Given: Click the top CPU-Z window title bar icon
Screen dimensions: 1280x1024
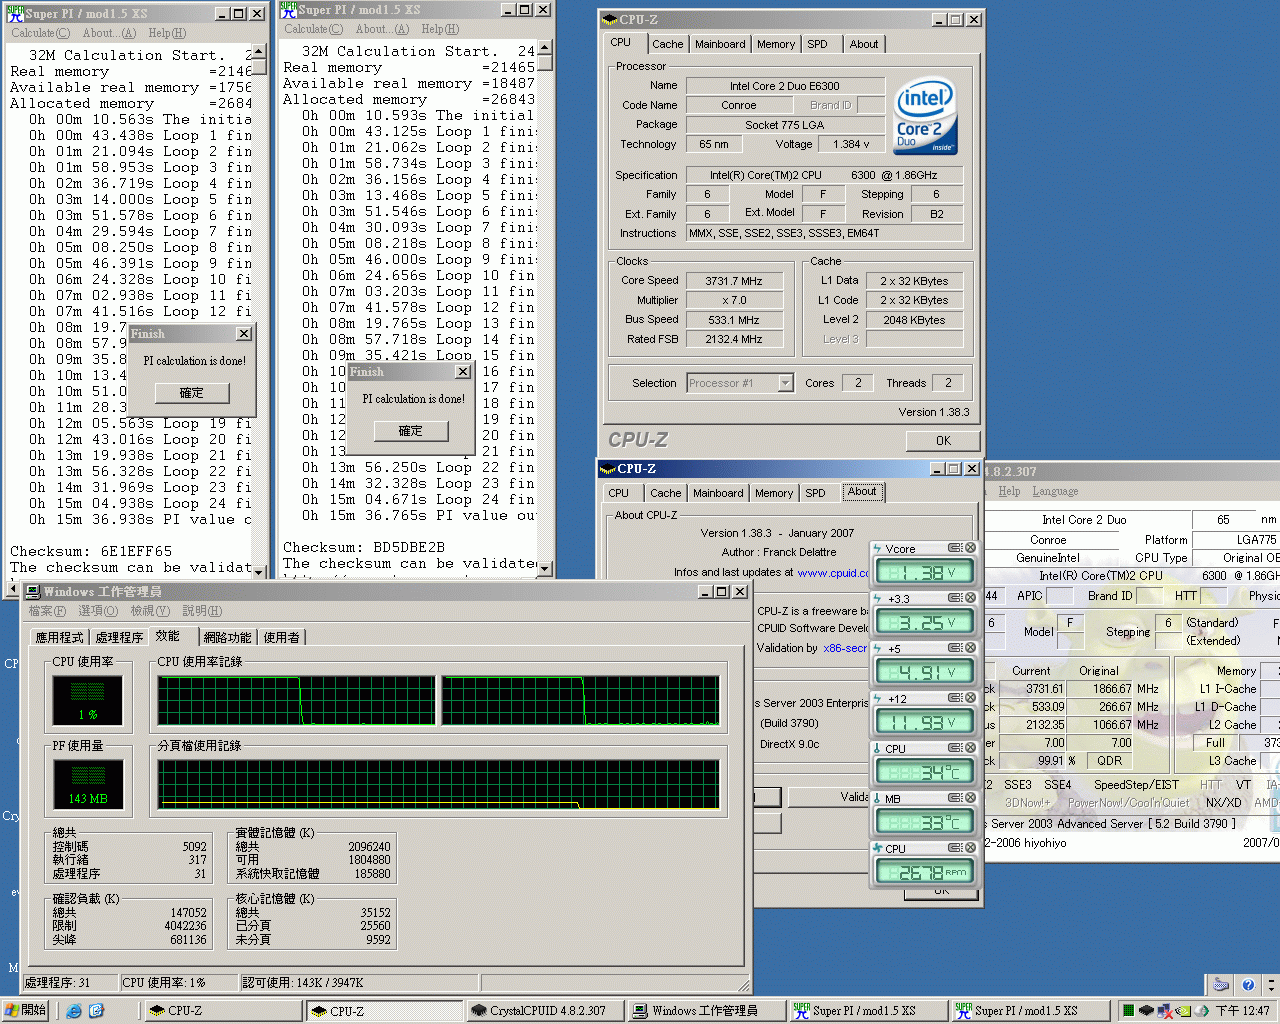Looking at the screenshot, I should (609, 20).
